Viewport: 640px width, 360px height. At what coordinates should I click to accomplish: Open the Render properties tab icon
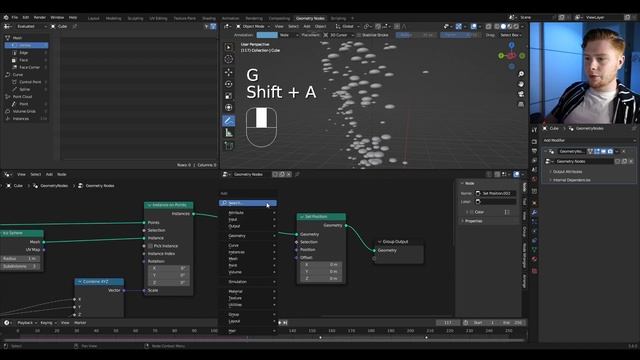[534, 142]
